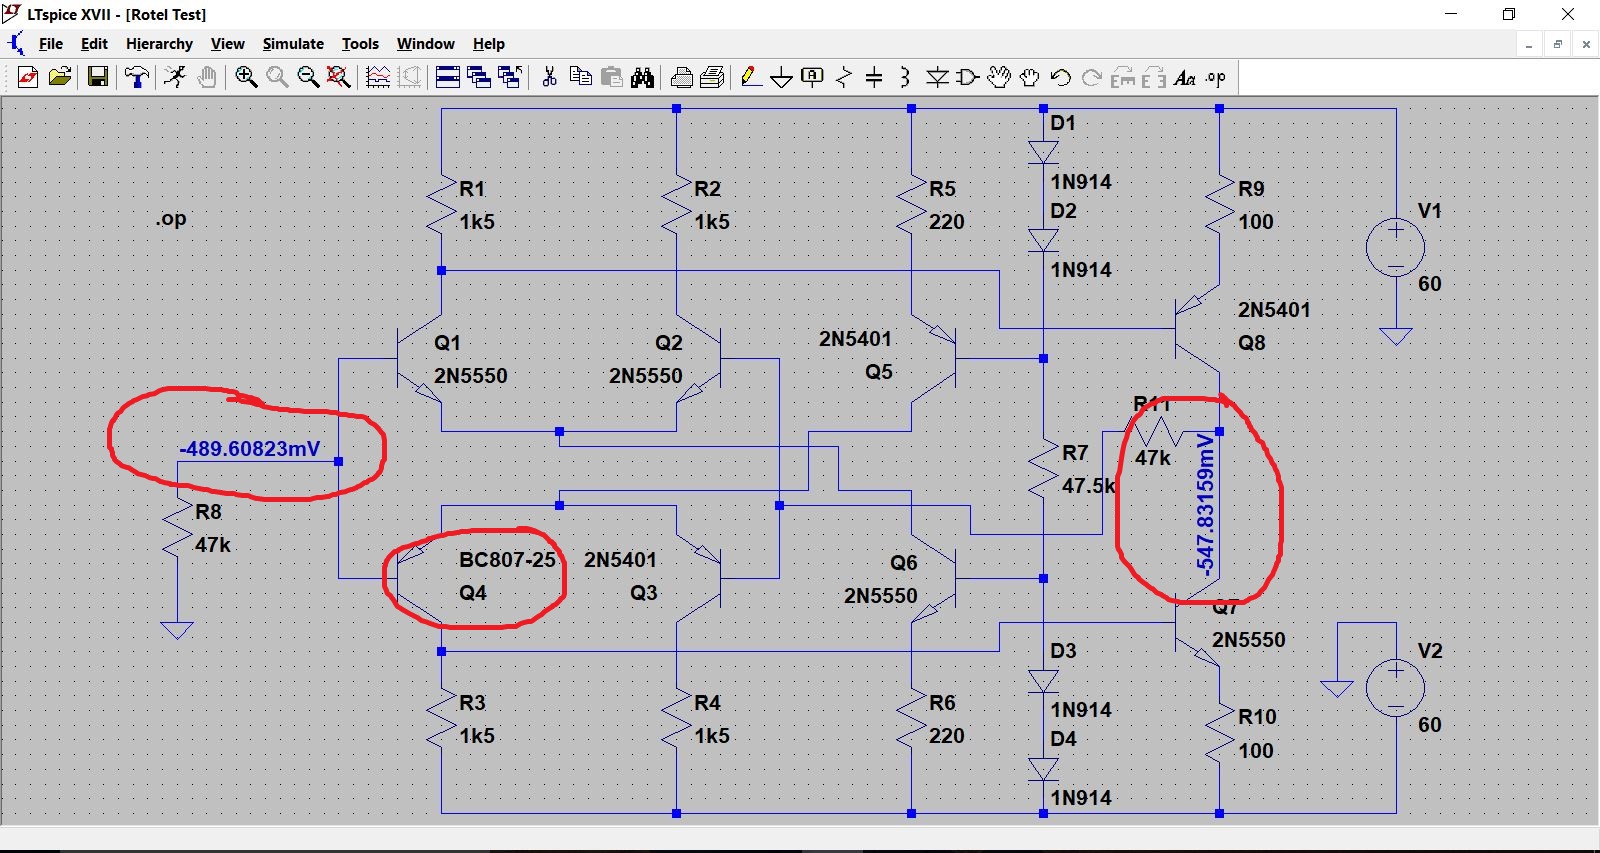This screenshot has width=1600, height=853.
Task: Undo the last action
Action: pyautogui.click(x=1061, y=77)
